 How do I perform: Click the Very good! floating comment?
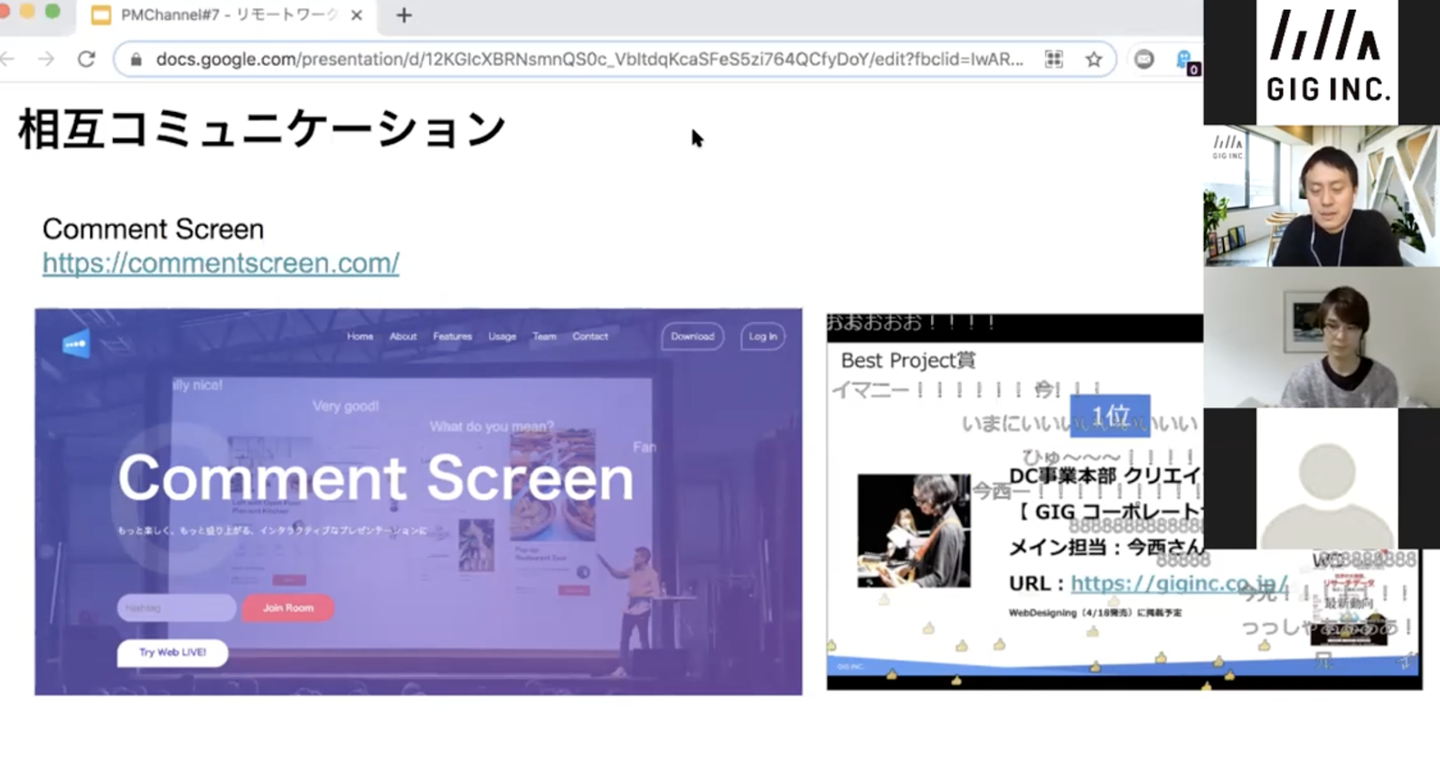click(346, 406)
